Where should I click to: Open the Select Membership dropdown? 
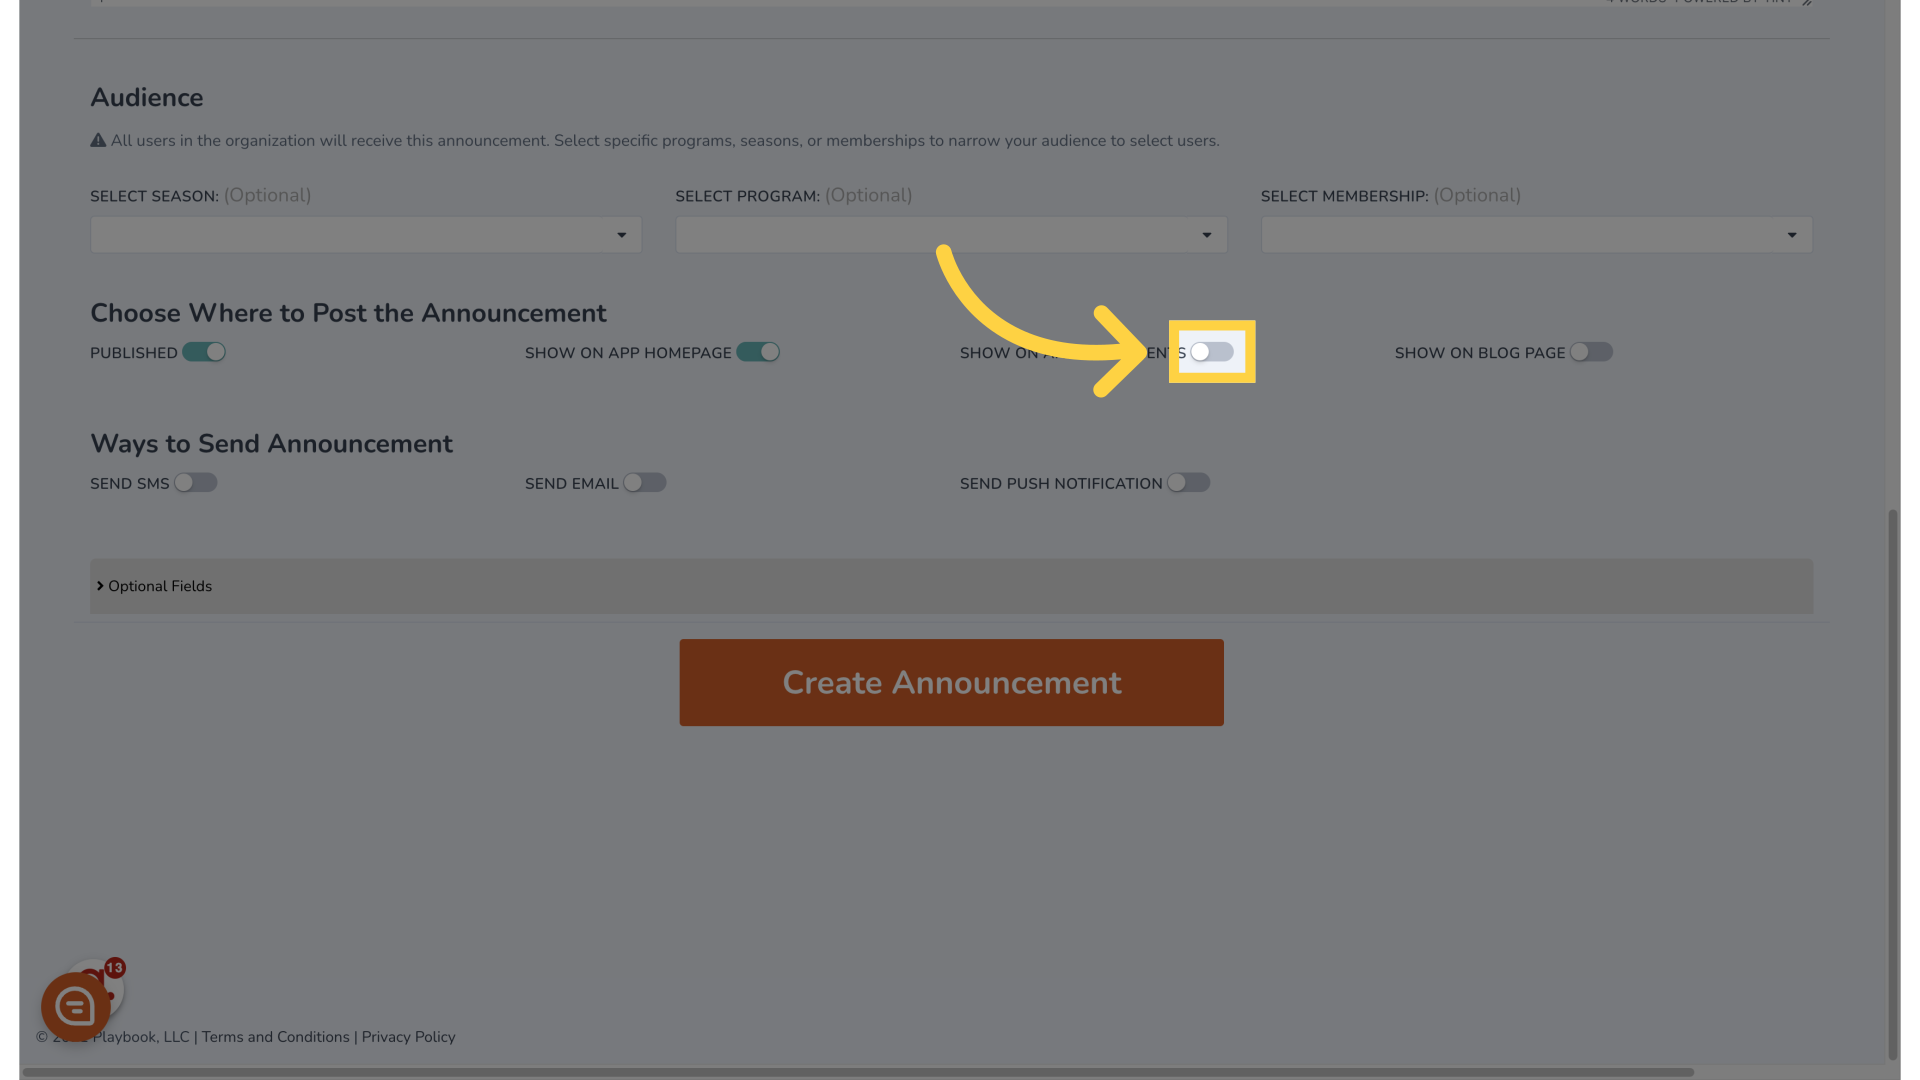(1537, 235)
